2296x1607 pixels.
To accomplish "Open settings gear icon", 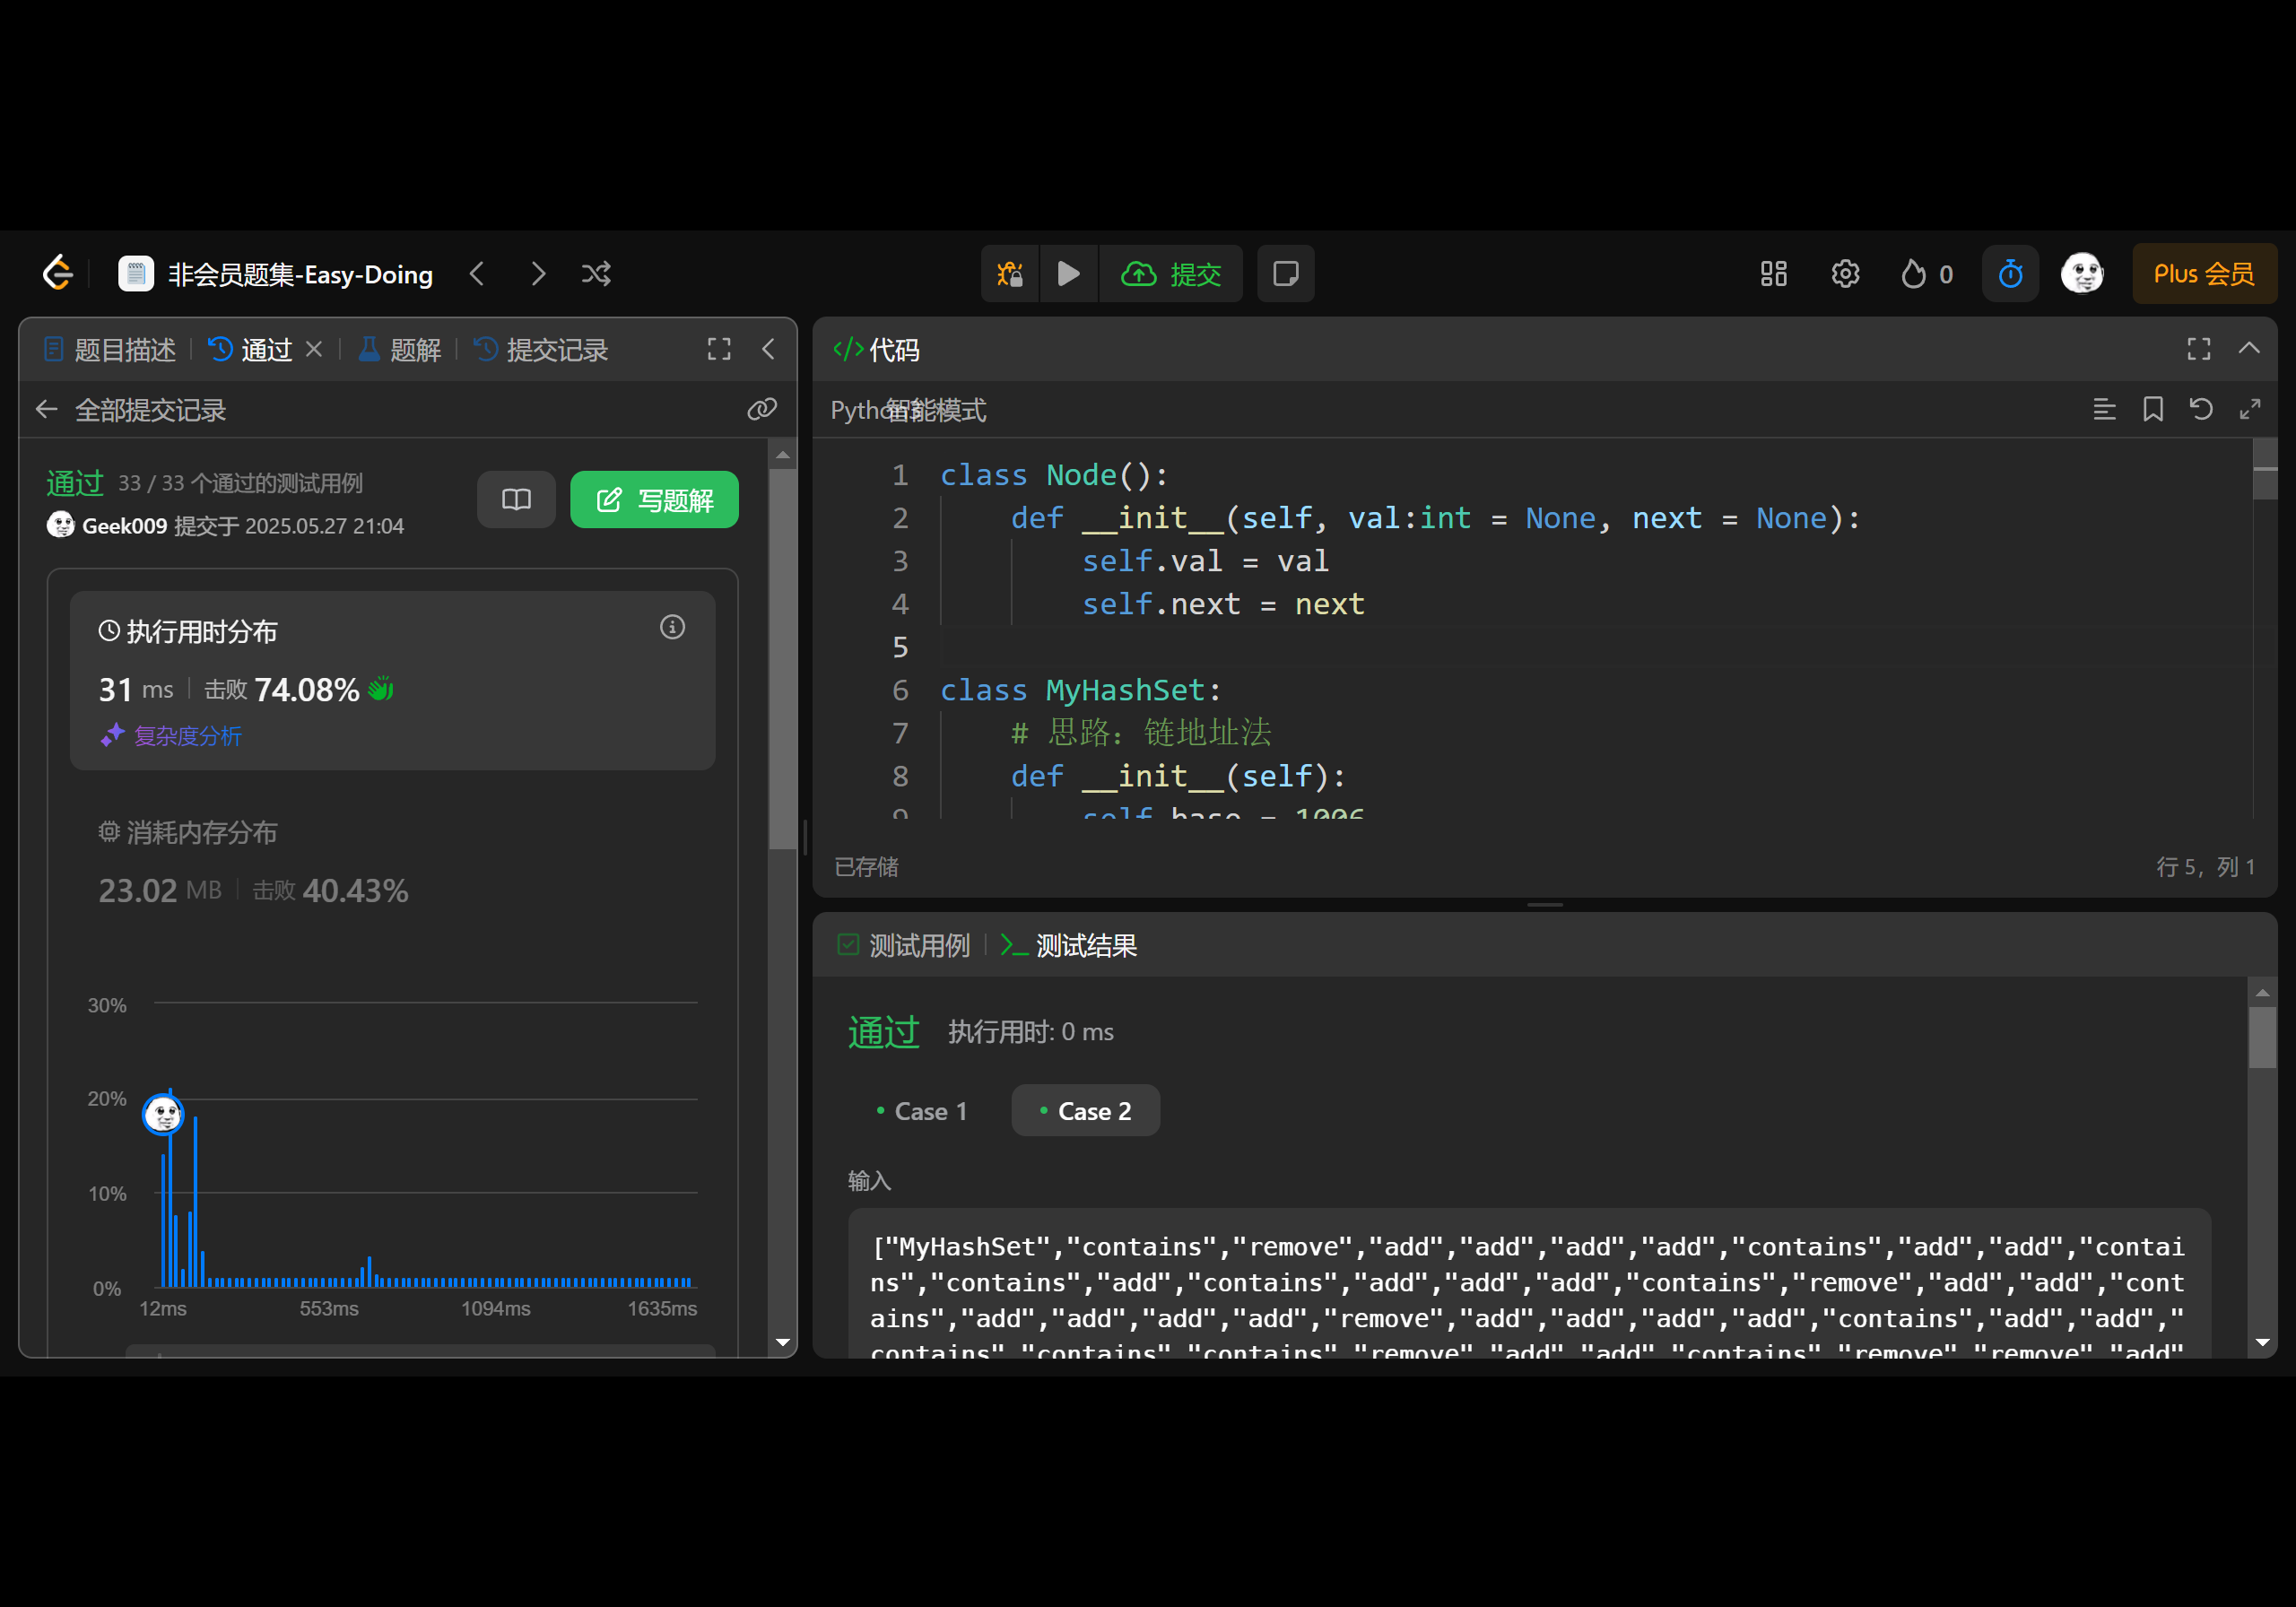I will click(x=1844, y=273).
